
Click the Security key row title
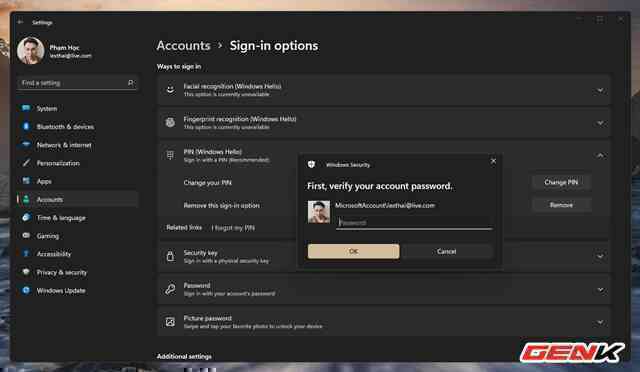pos(200,253)
